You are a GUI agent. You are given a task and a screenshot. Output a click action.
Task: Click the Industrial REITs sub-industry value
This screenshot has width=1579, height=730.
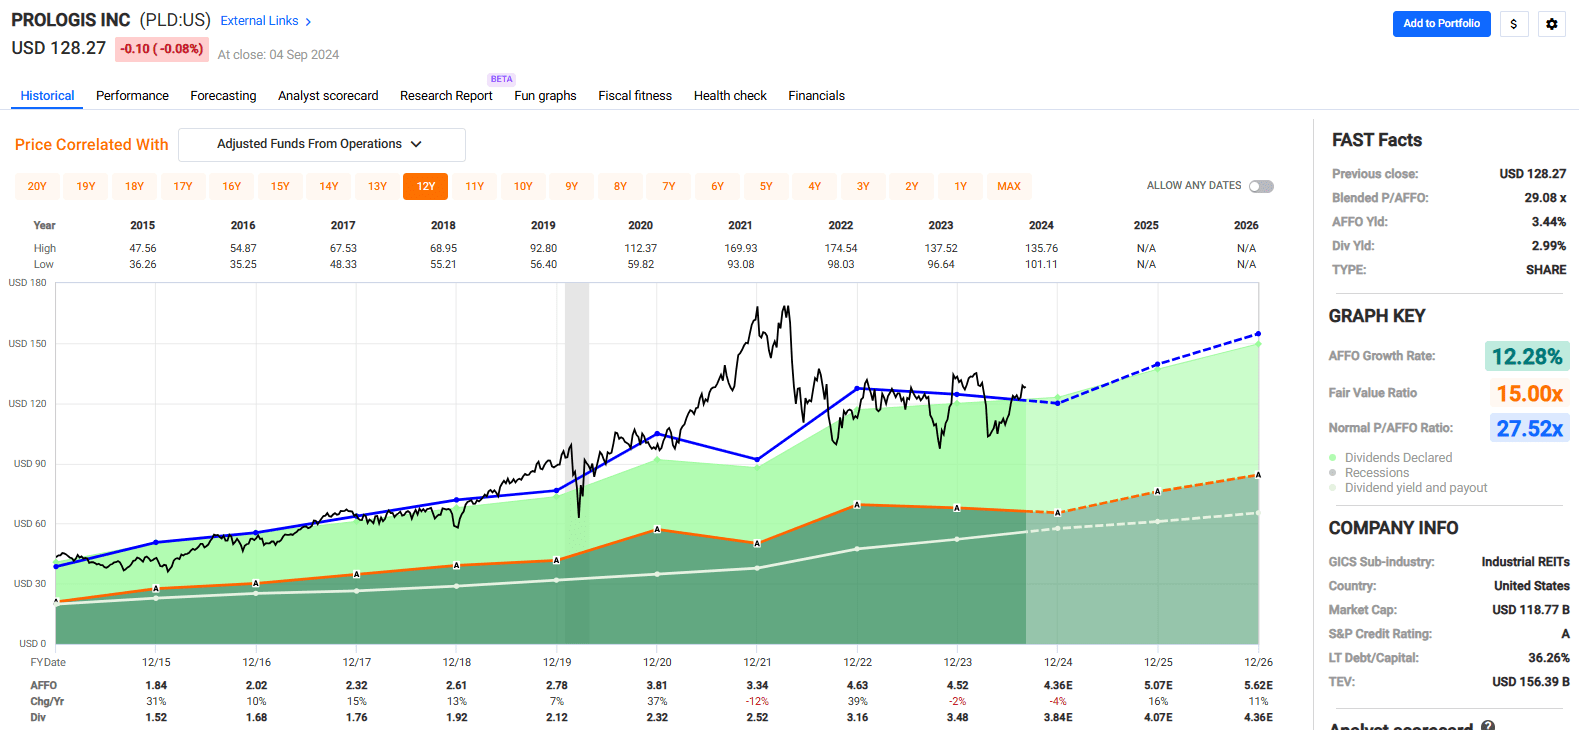pos(1525,562)
